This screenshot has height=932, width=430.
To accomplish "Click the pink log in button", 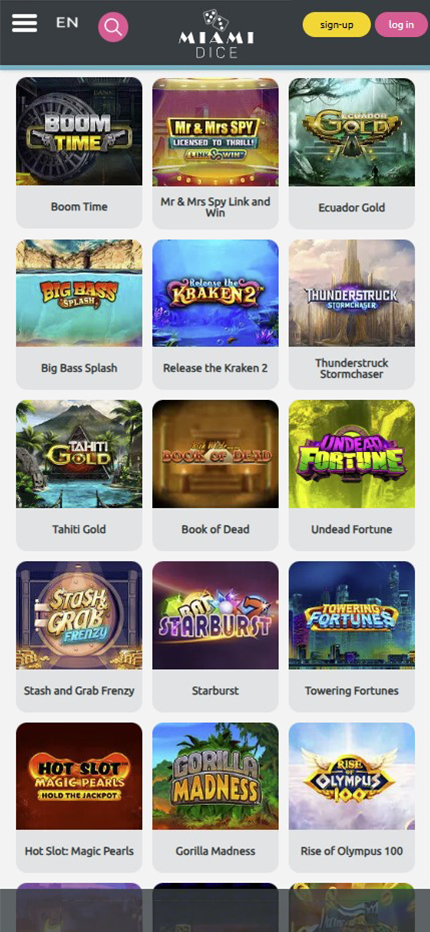I will click(x=401, y=25).
